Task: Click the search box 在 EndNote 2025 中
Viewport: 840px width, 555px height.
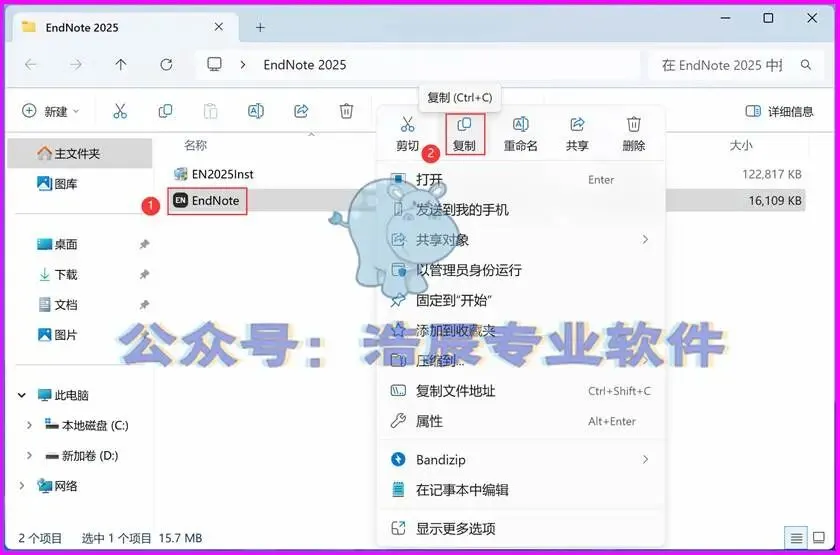Action: (736, 65)
